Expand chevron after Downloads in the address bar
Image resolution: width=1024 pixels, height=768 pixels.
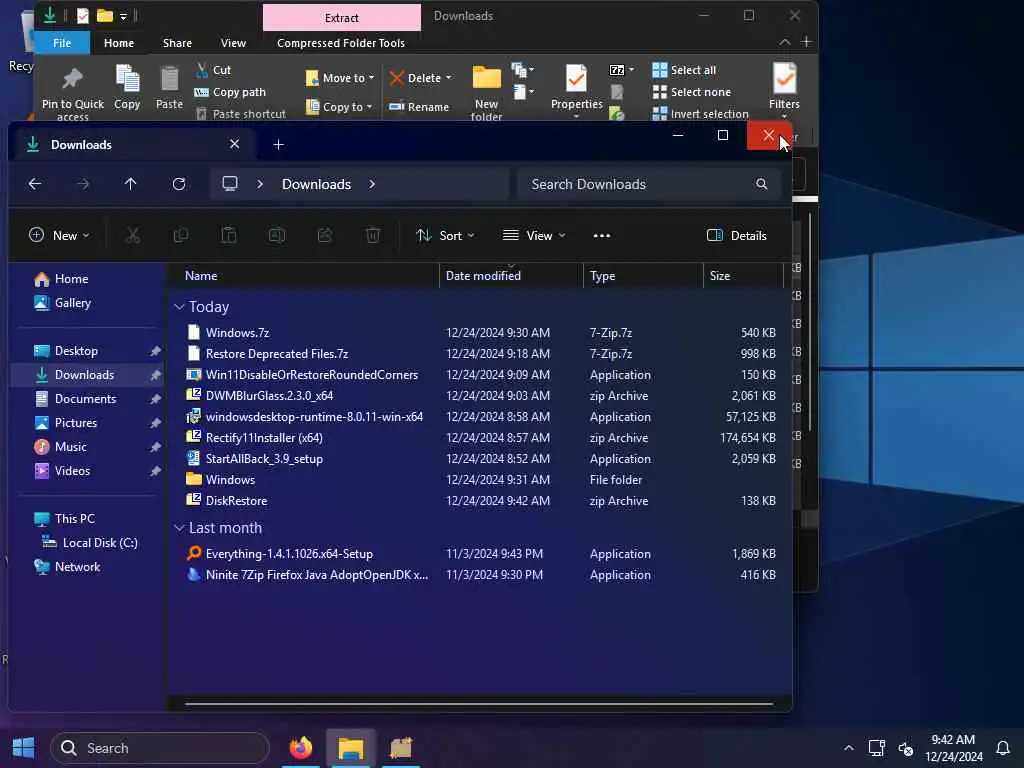(372, 184)
